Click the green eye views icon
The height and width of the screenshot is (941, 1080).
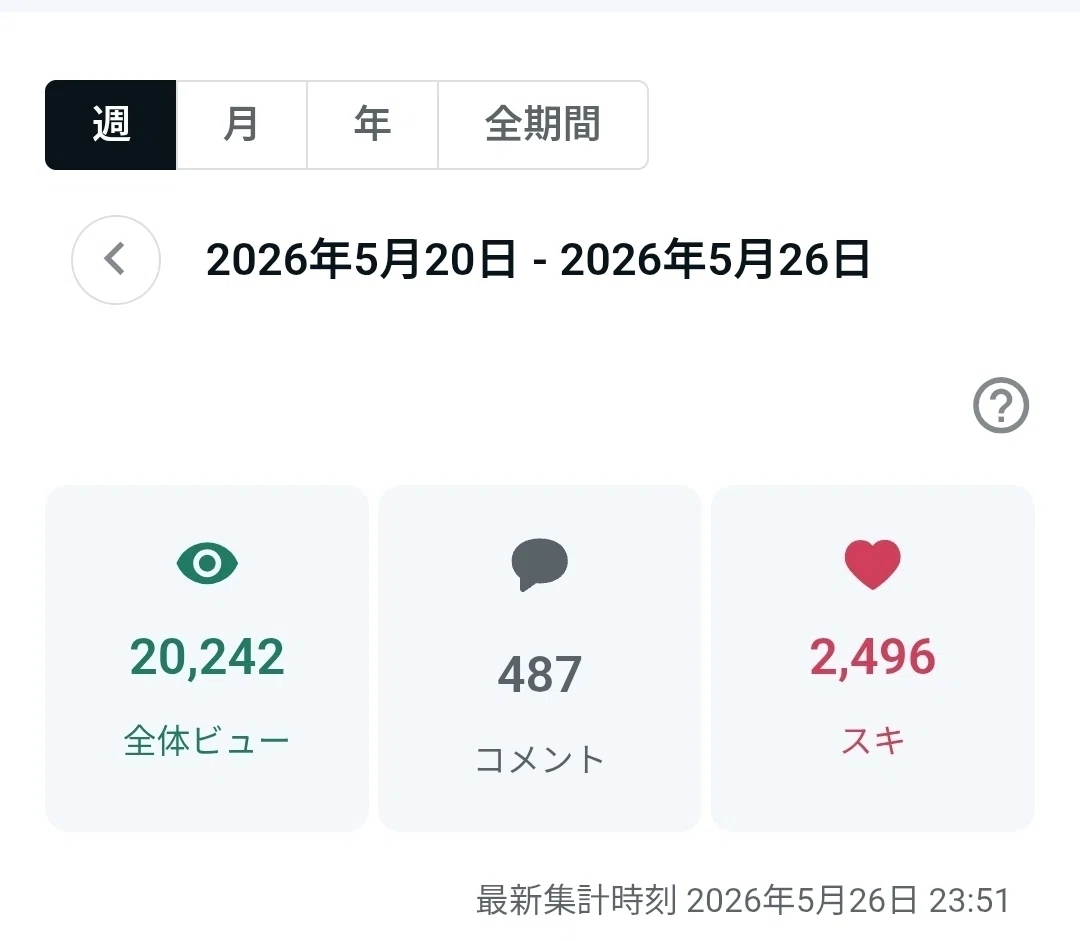[207, 563]
